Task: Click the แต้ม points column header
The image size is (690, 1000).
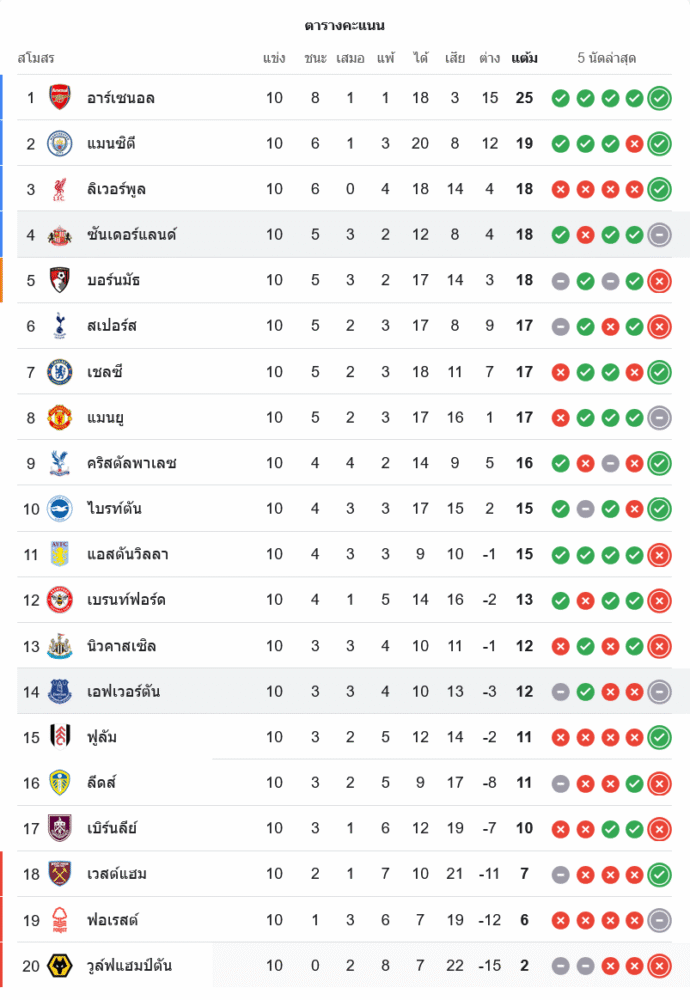Action: tap(524, 58)
